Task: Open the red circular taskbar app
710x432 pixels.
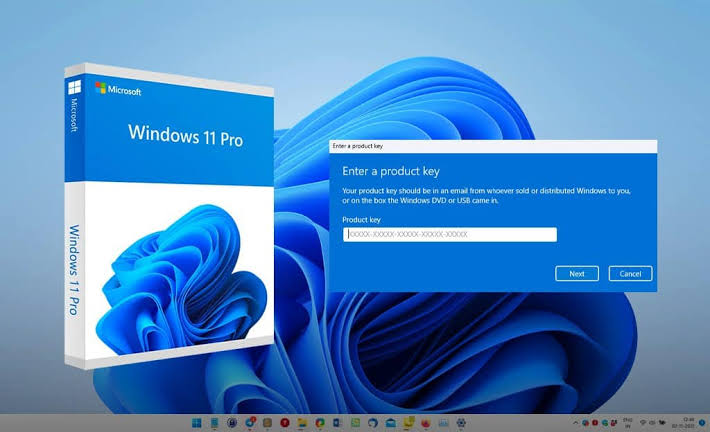Action: click(285, 423)
